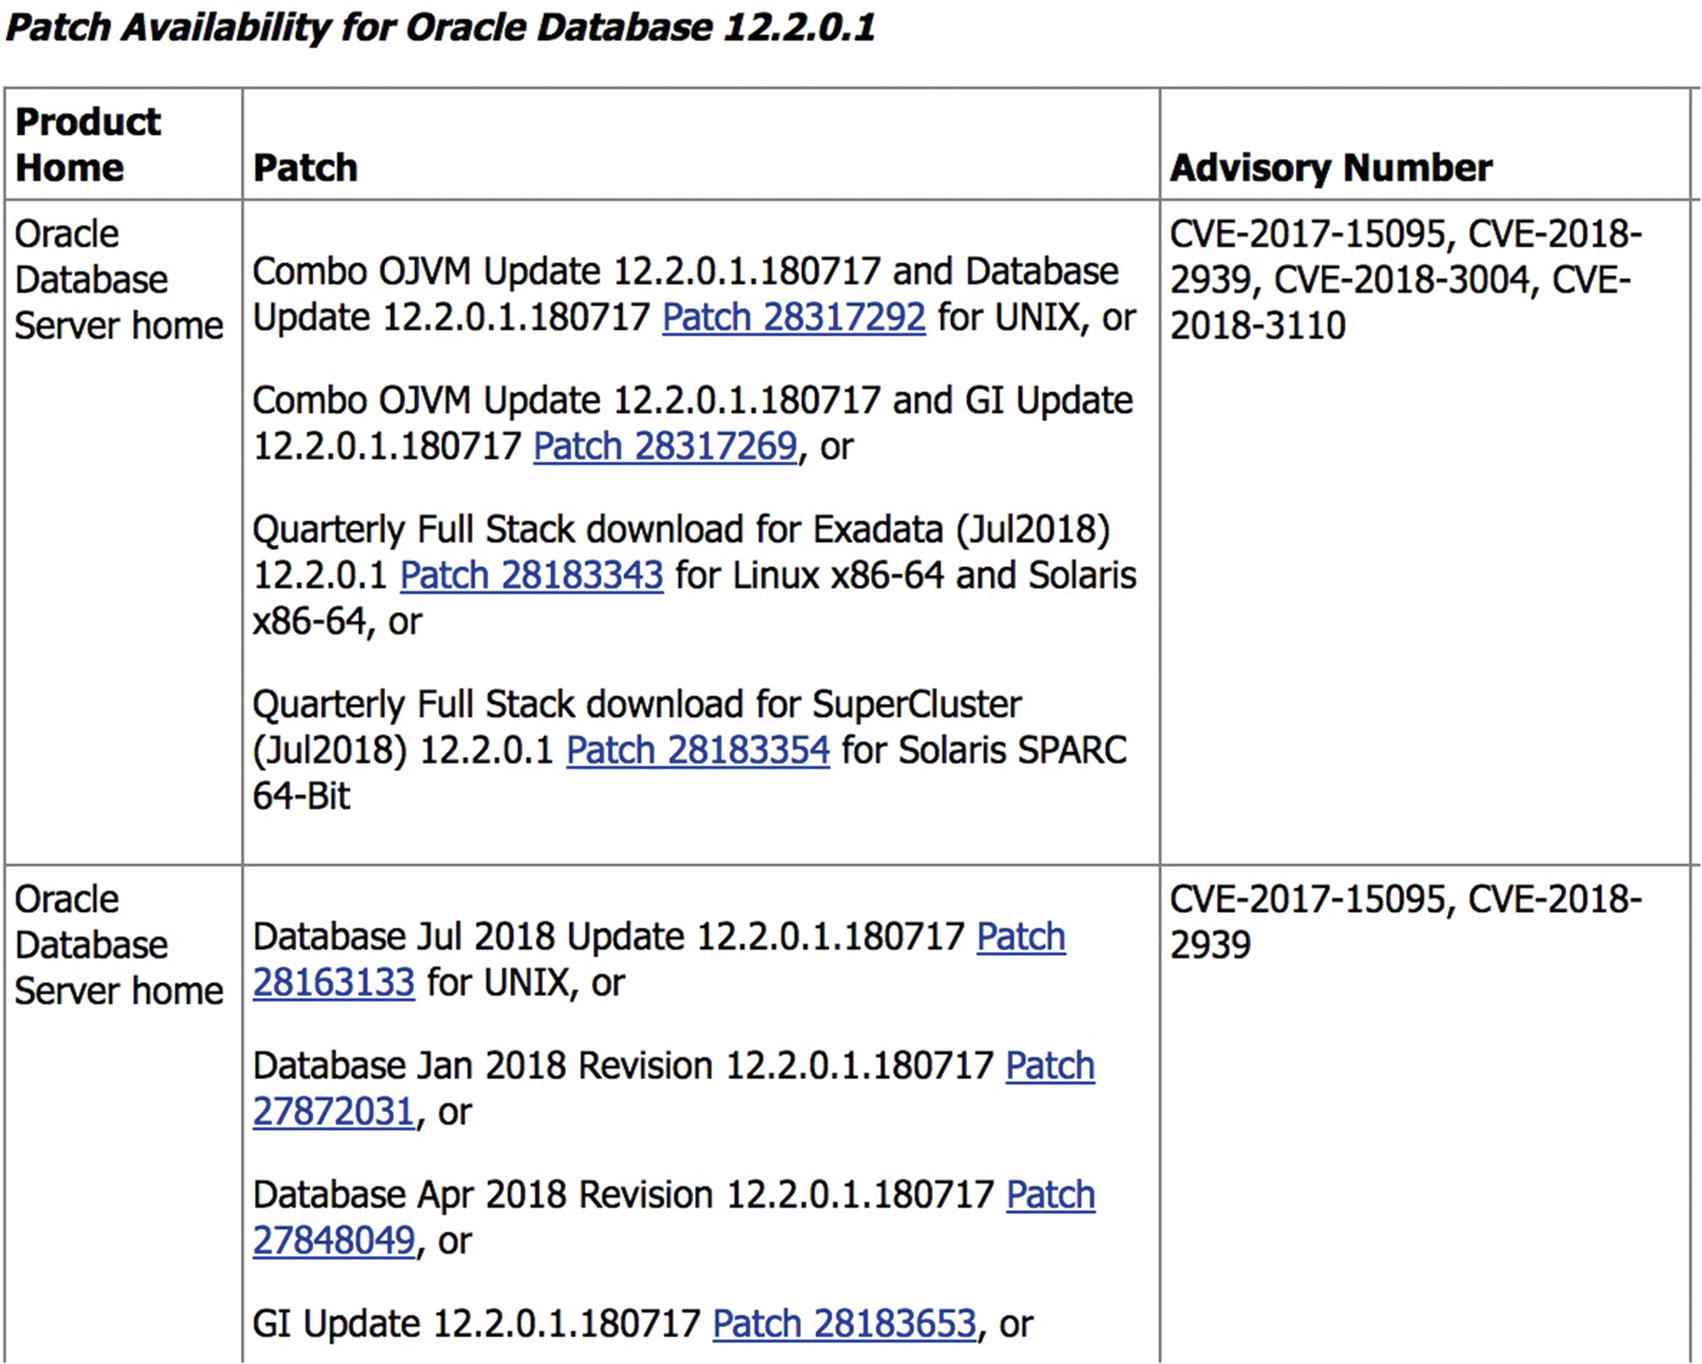Select 'Combo OJVM Update 12.2.0.1.180717 and GI Update' text
The width and height of the screenshot is (1702, 1364).
tap(693, 400)
